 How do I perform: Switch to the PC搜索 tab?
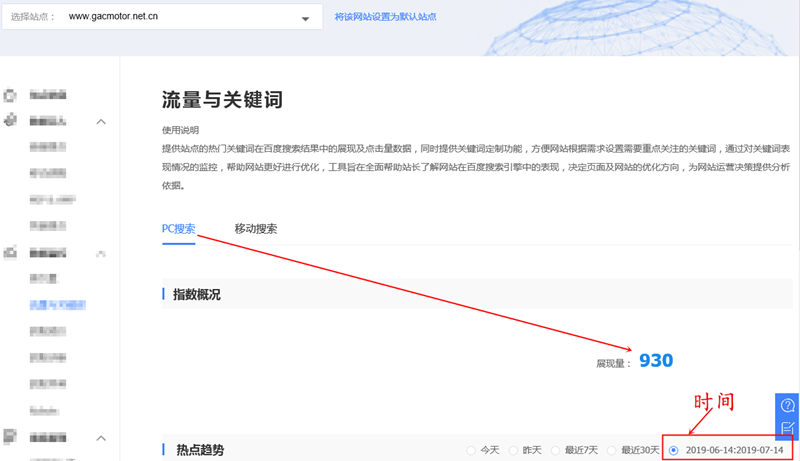pos(179,229)
